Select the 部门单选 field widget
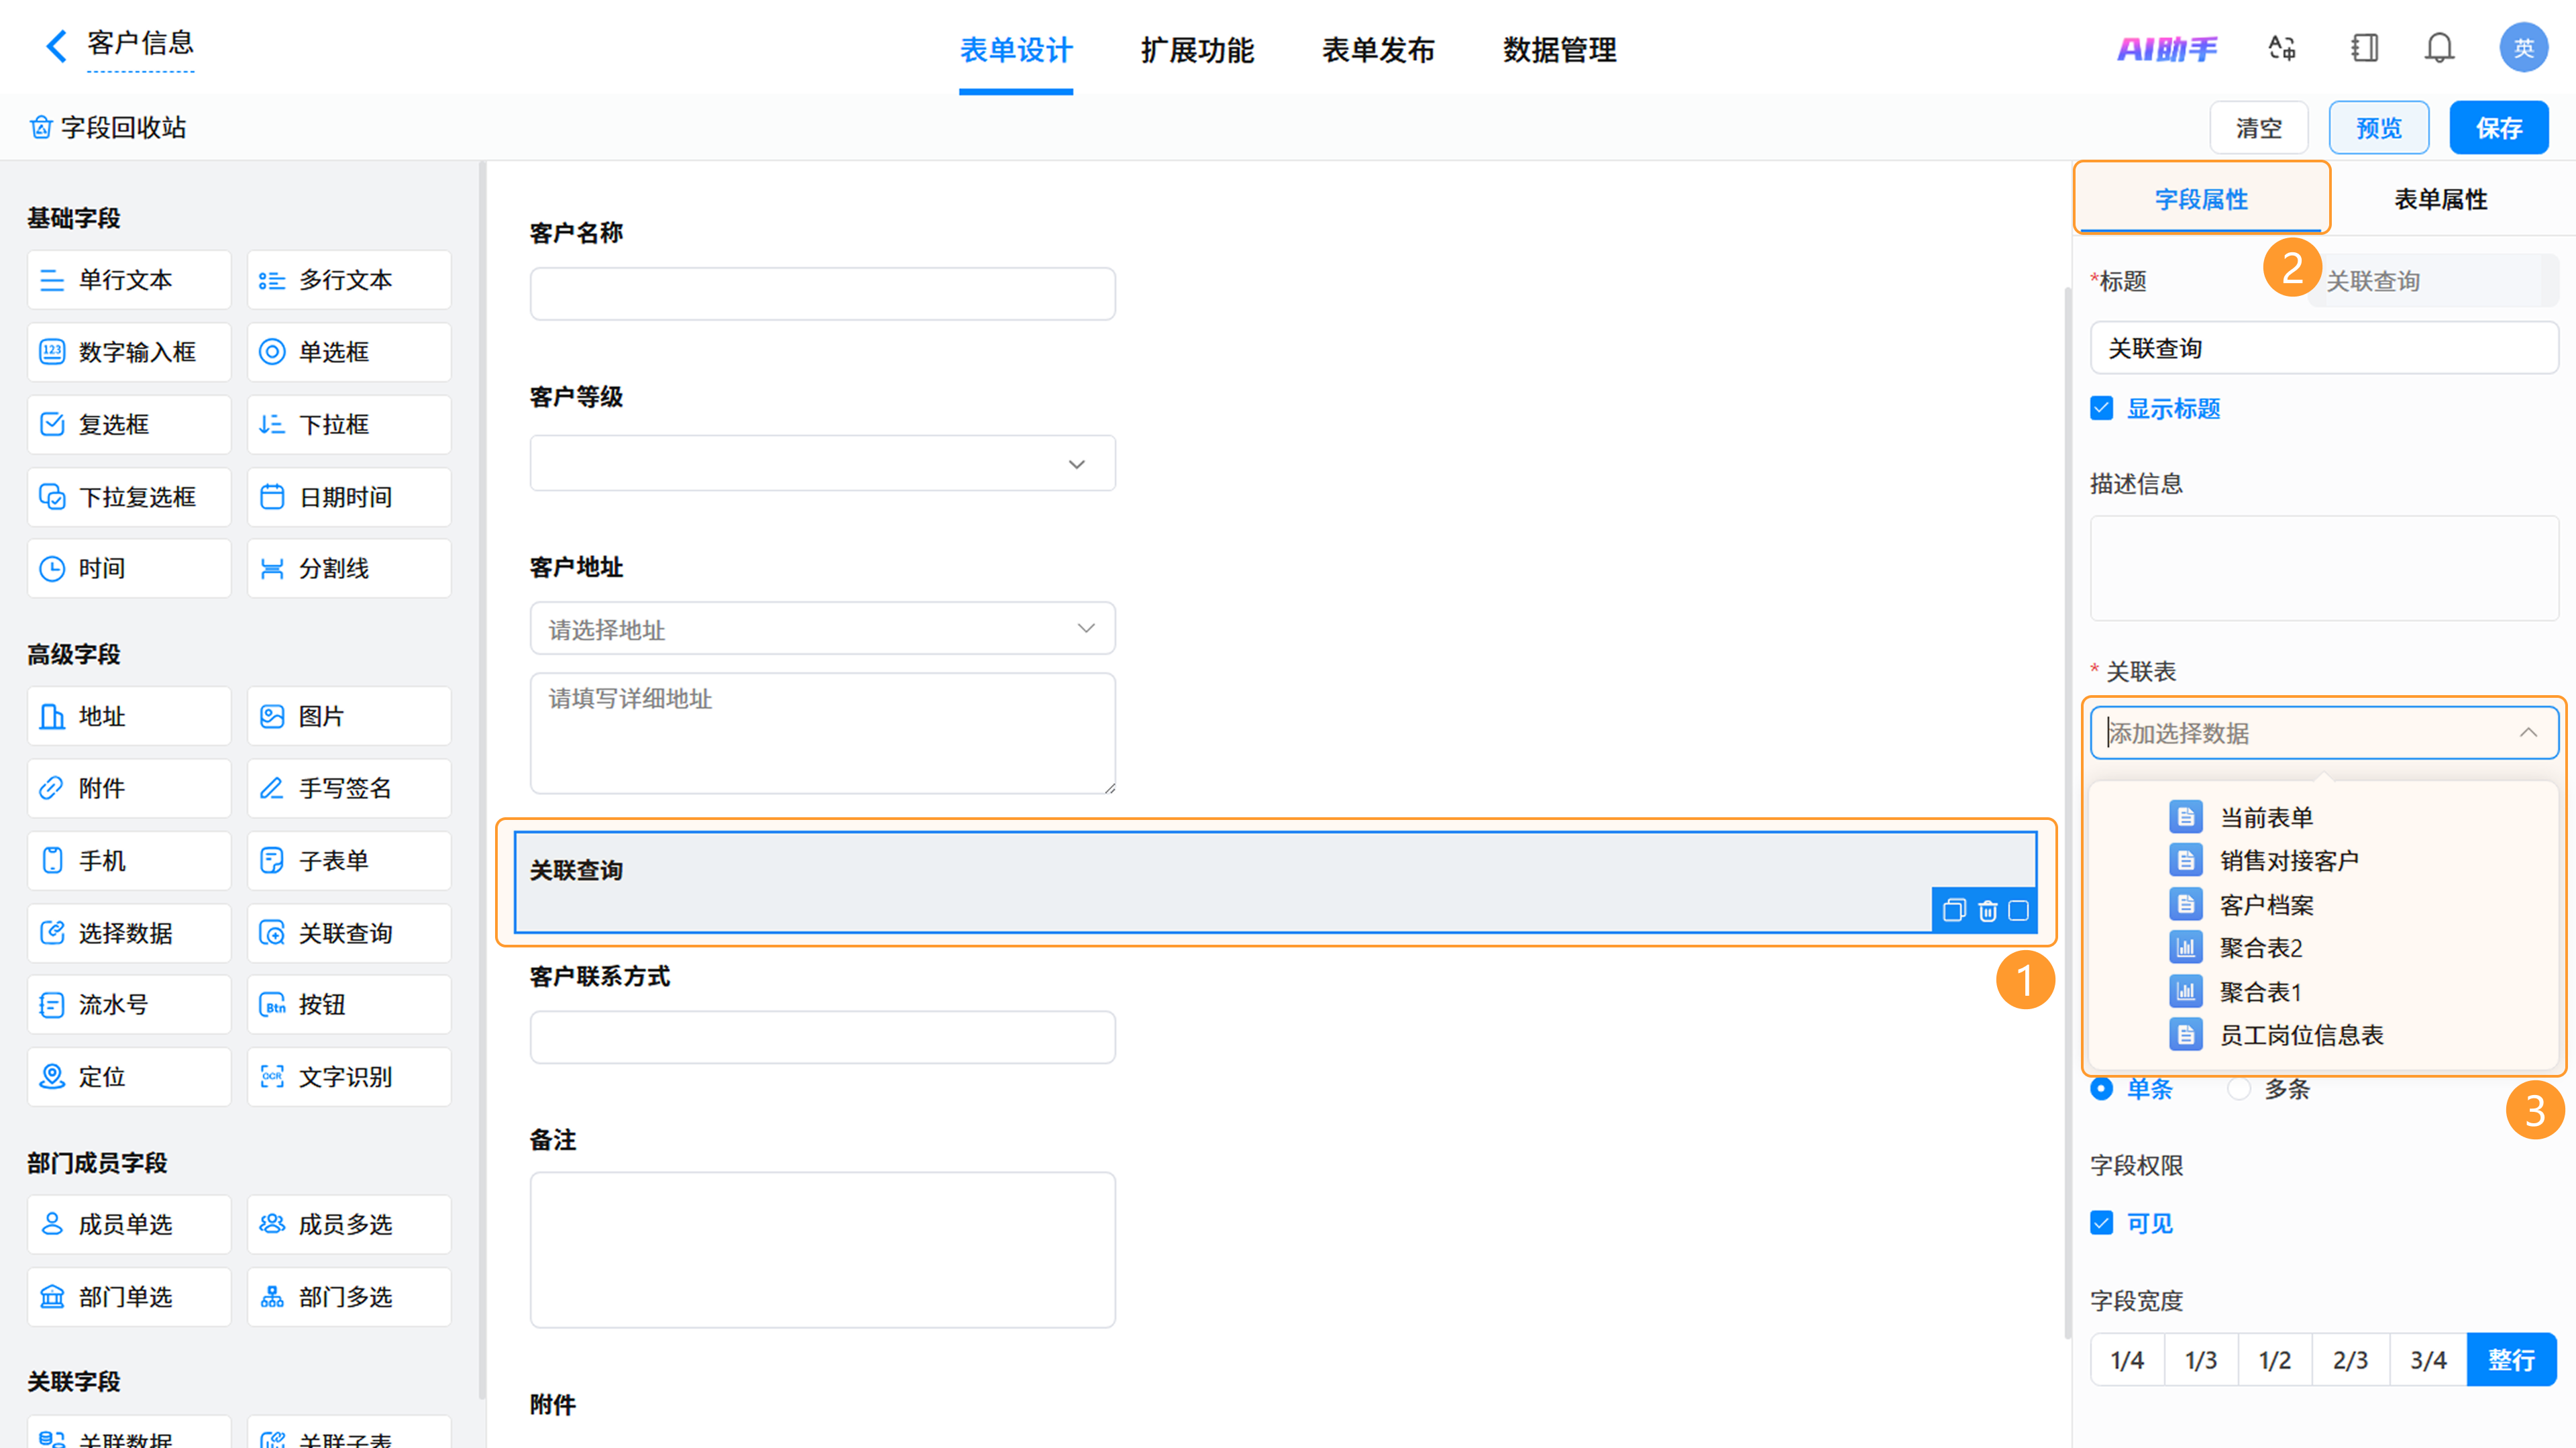 [x=129, y=1297]
